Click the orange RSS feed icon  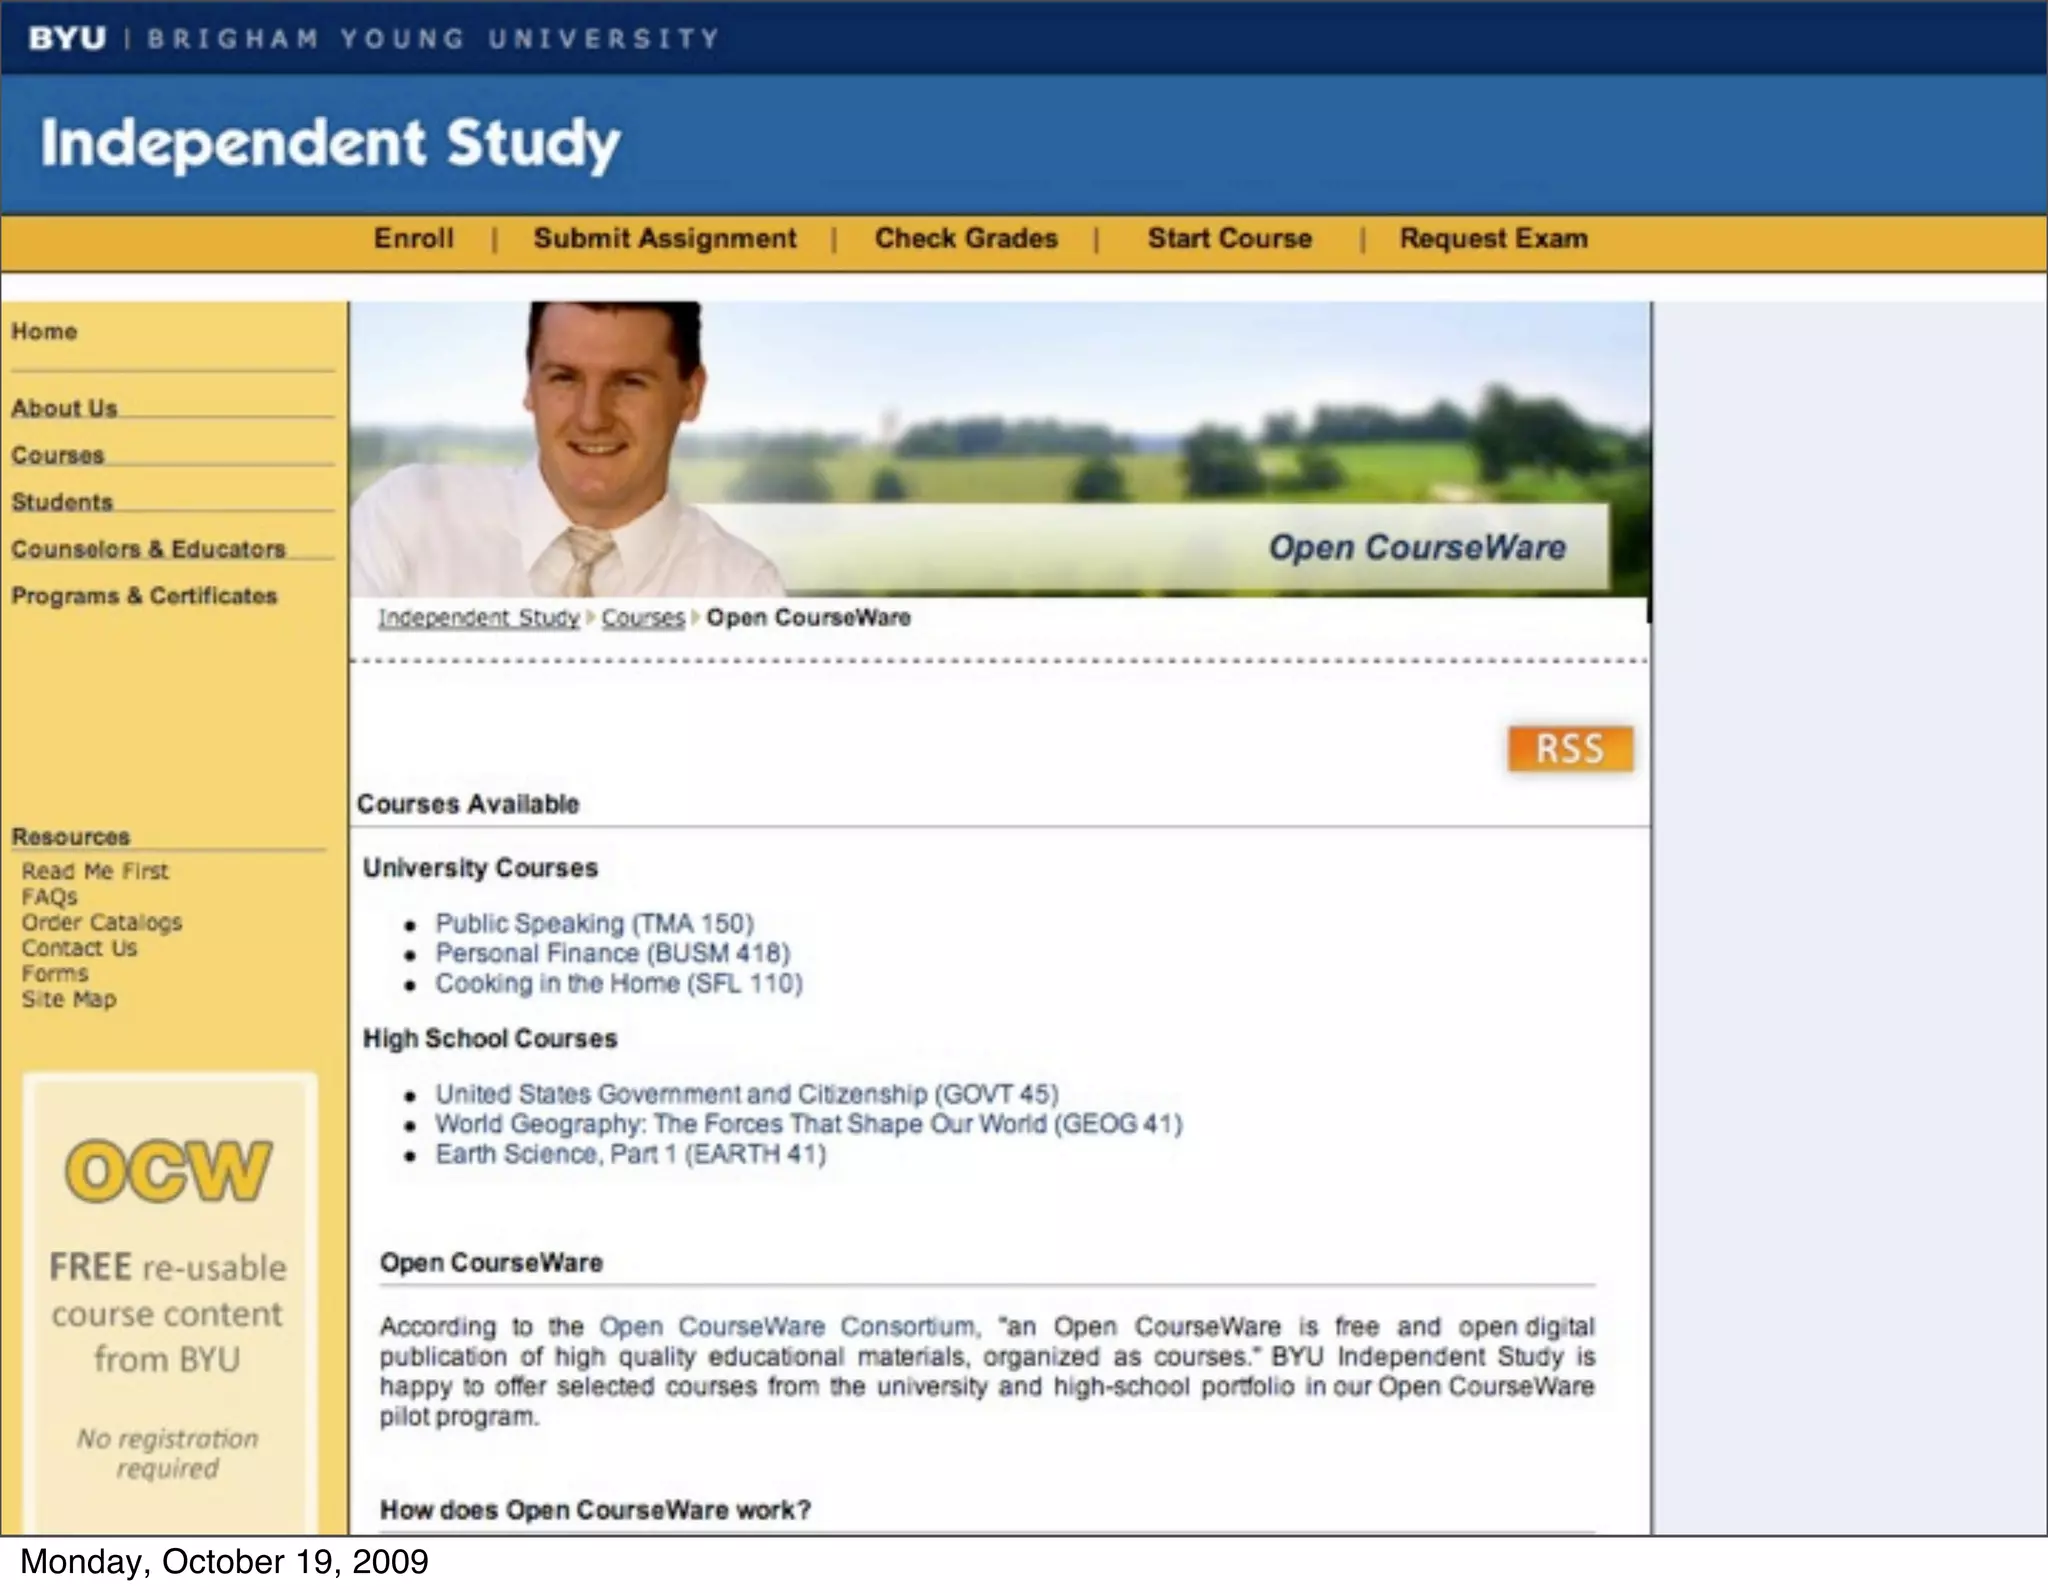pyautogui.click(x=1570, y=749)
